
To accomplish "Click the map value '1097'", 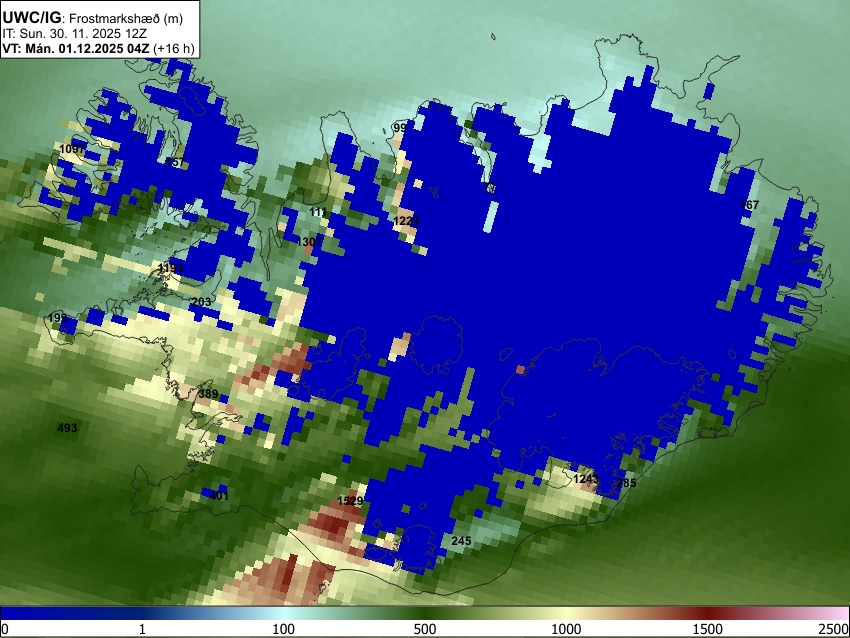I will (x=72, y=149).
